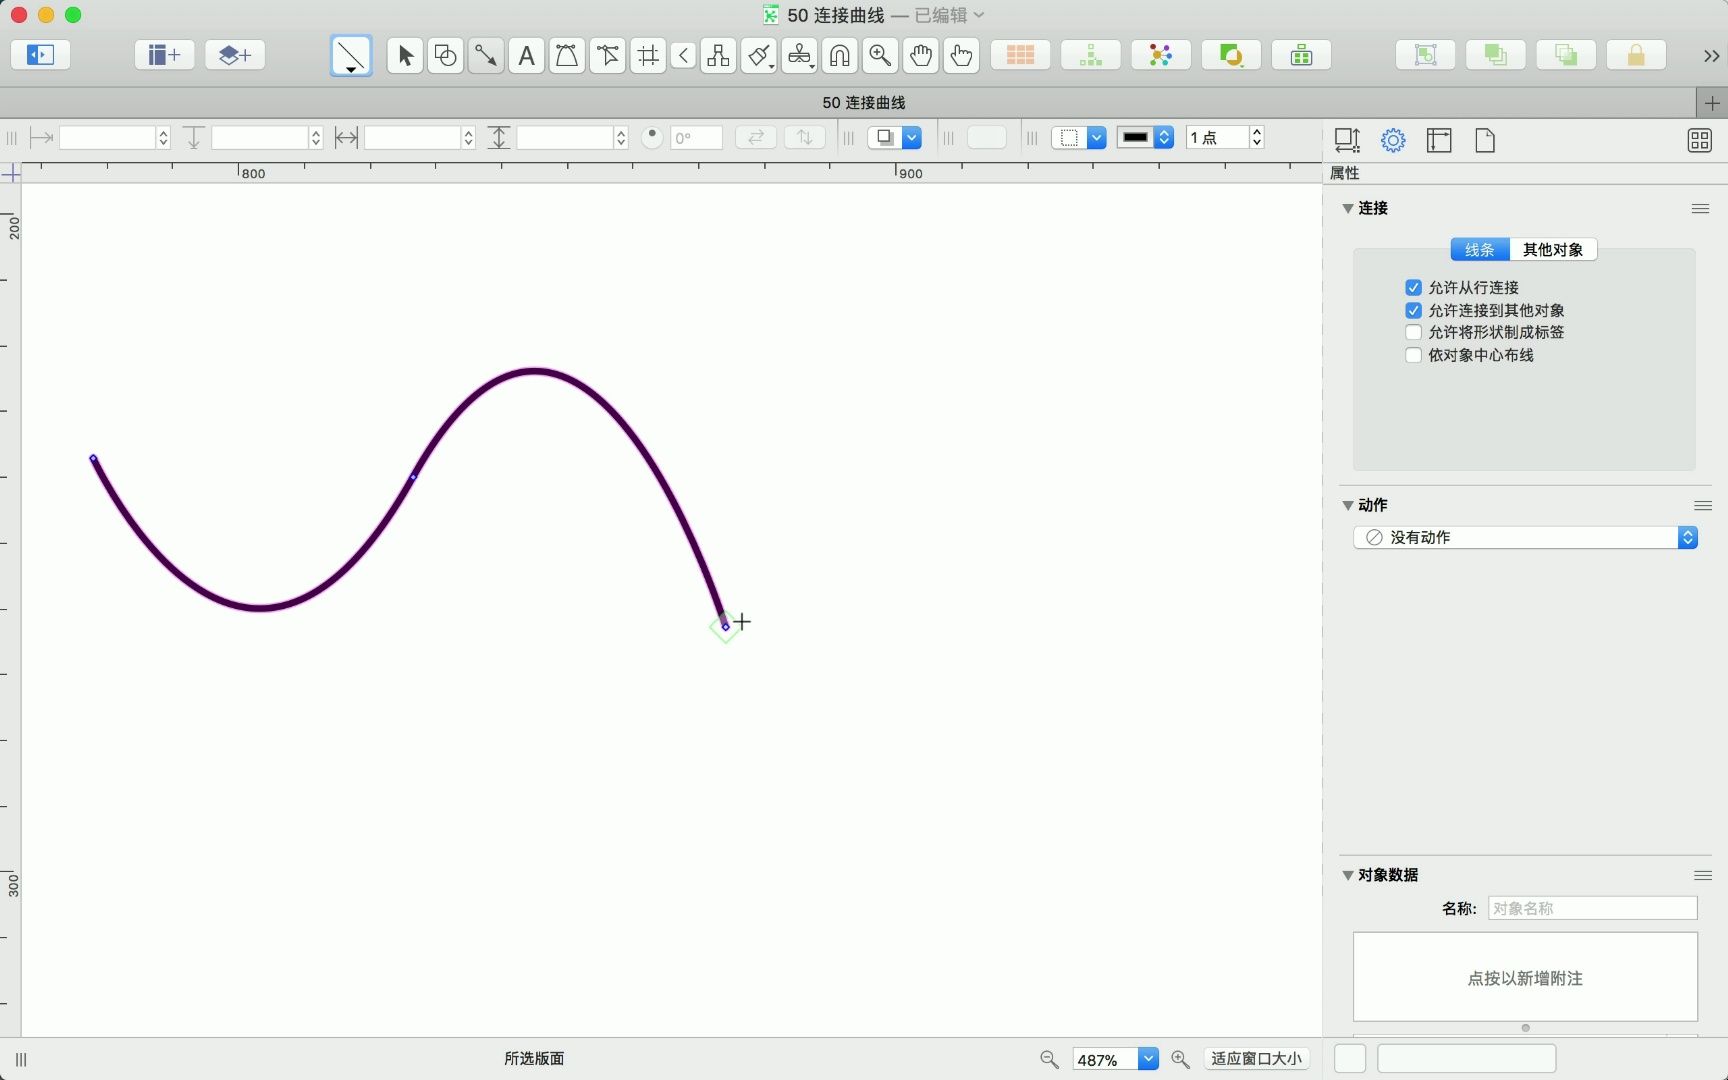
Task: Zoom out with the minus magnifier
Action: pos(1049,1059)
